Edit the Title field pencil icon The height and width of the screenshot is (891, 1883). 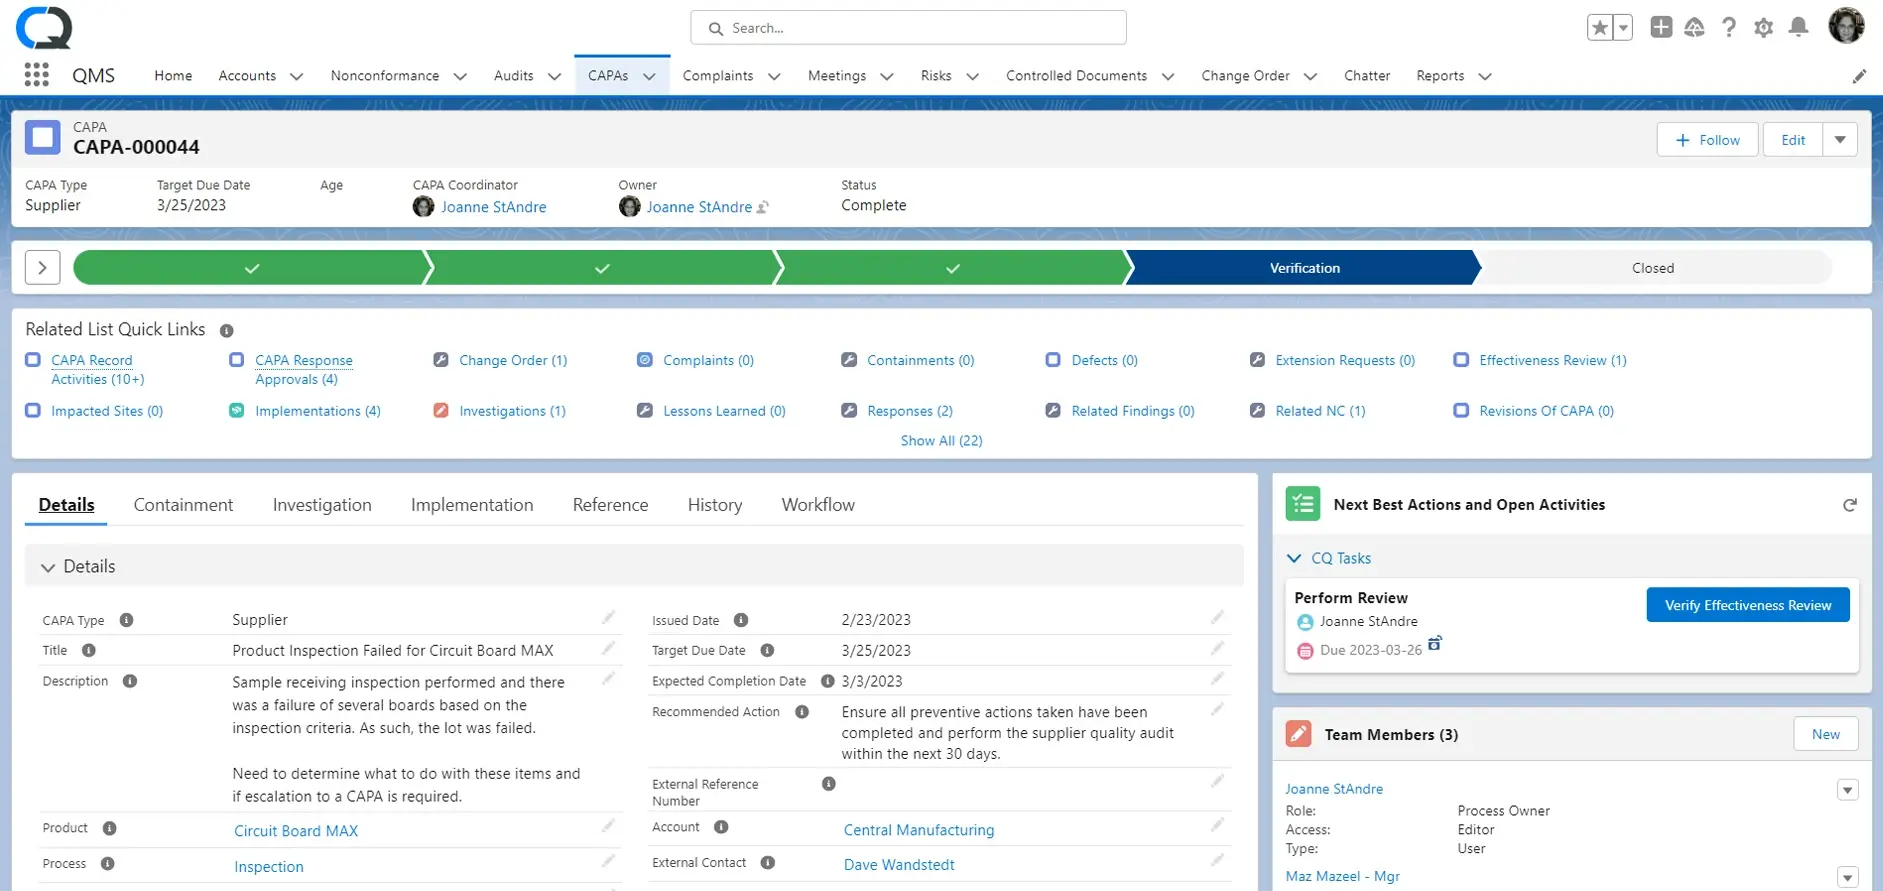(x=608, y=649)
